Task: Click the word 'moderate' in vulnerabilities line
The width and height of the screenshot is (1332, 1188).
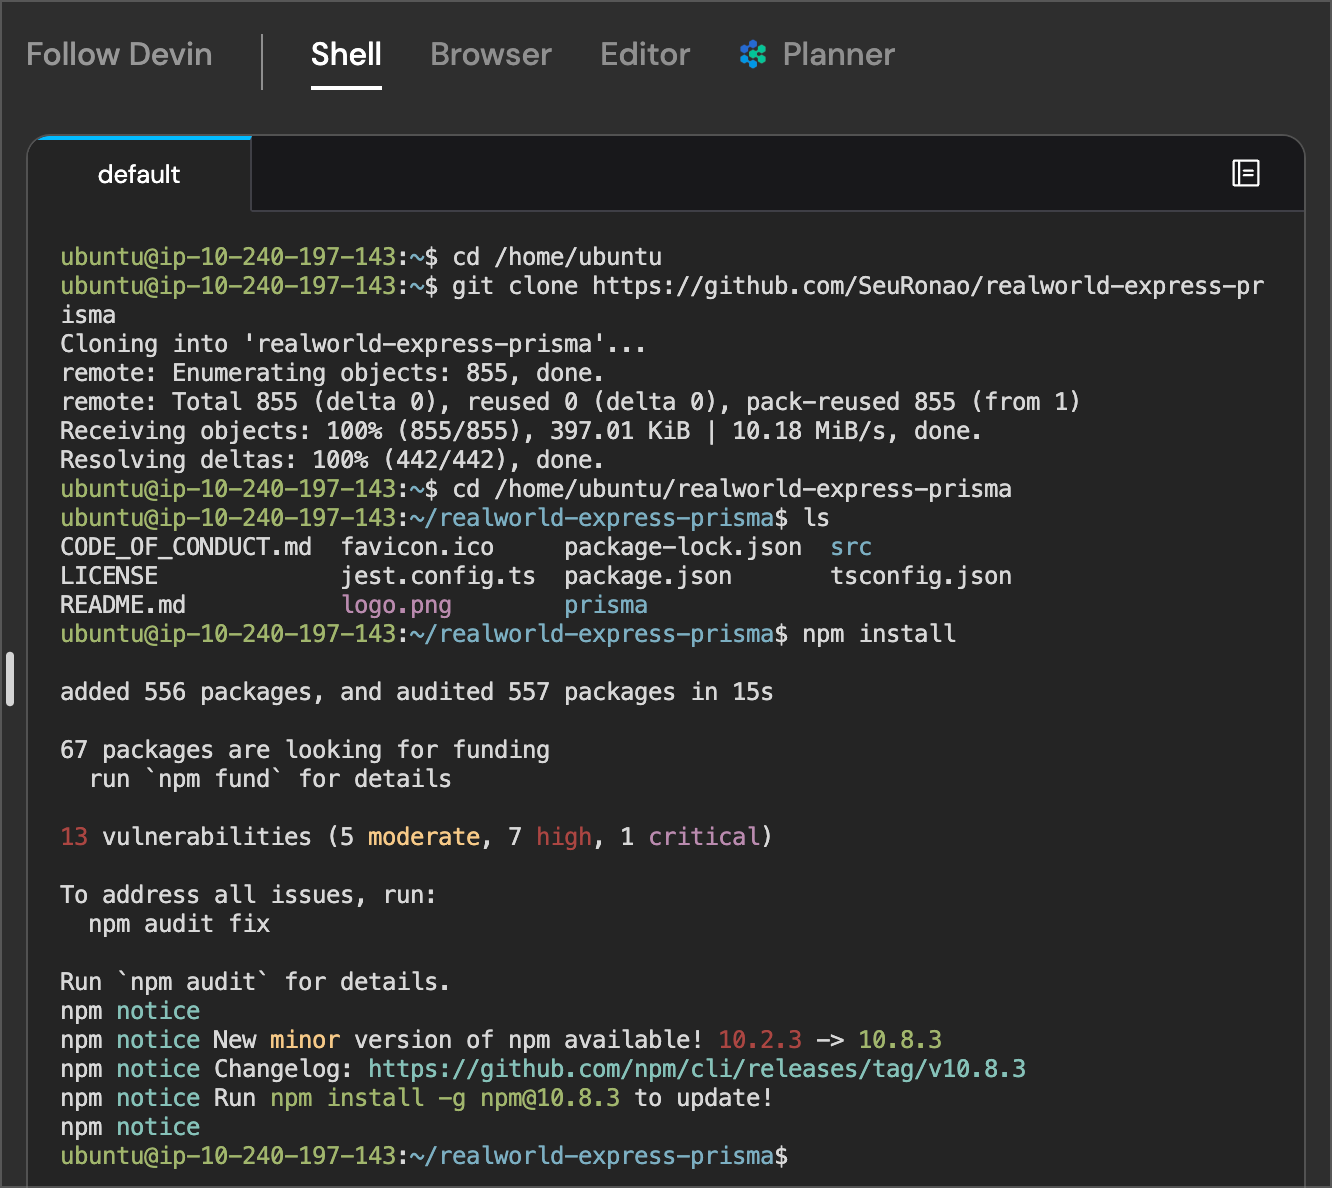Action: click(x=424, y=837)
